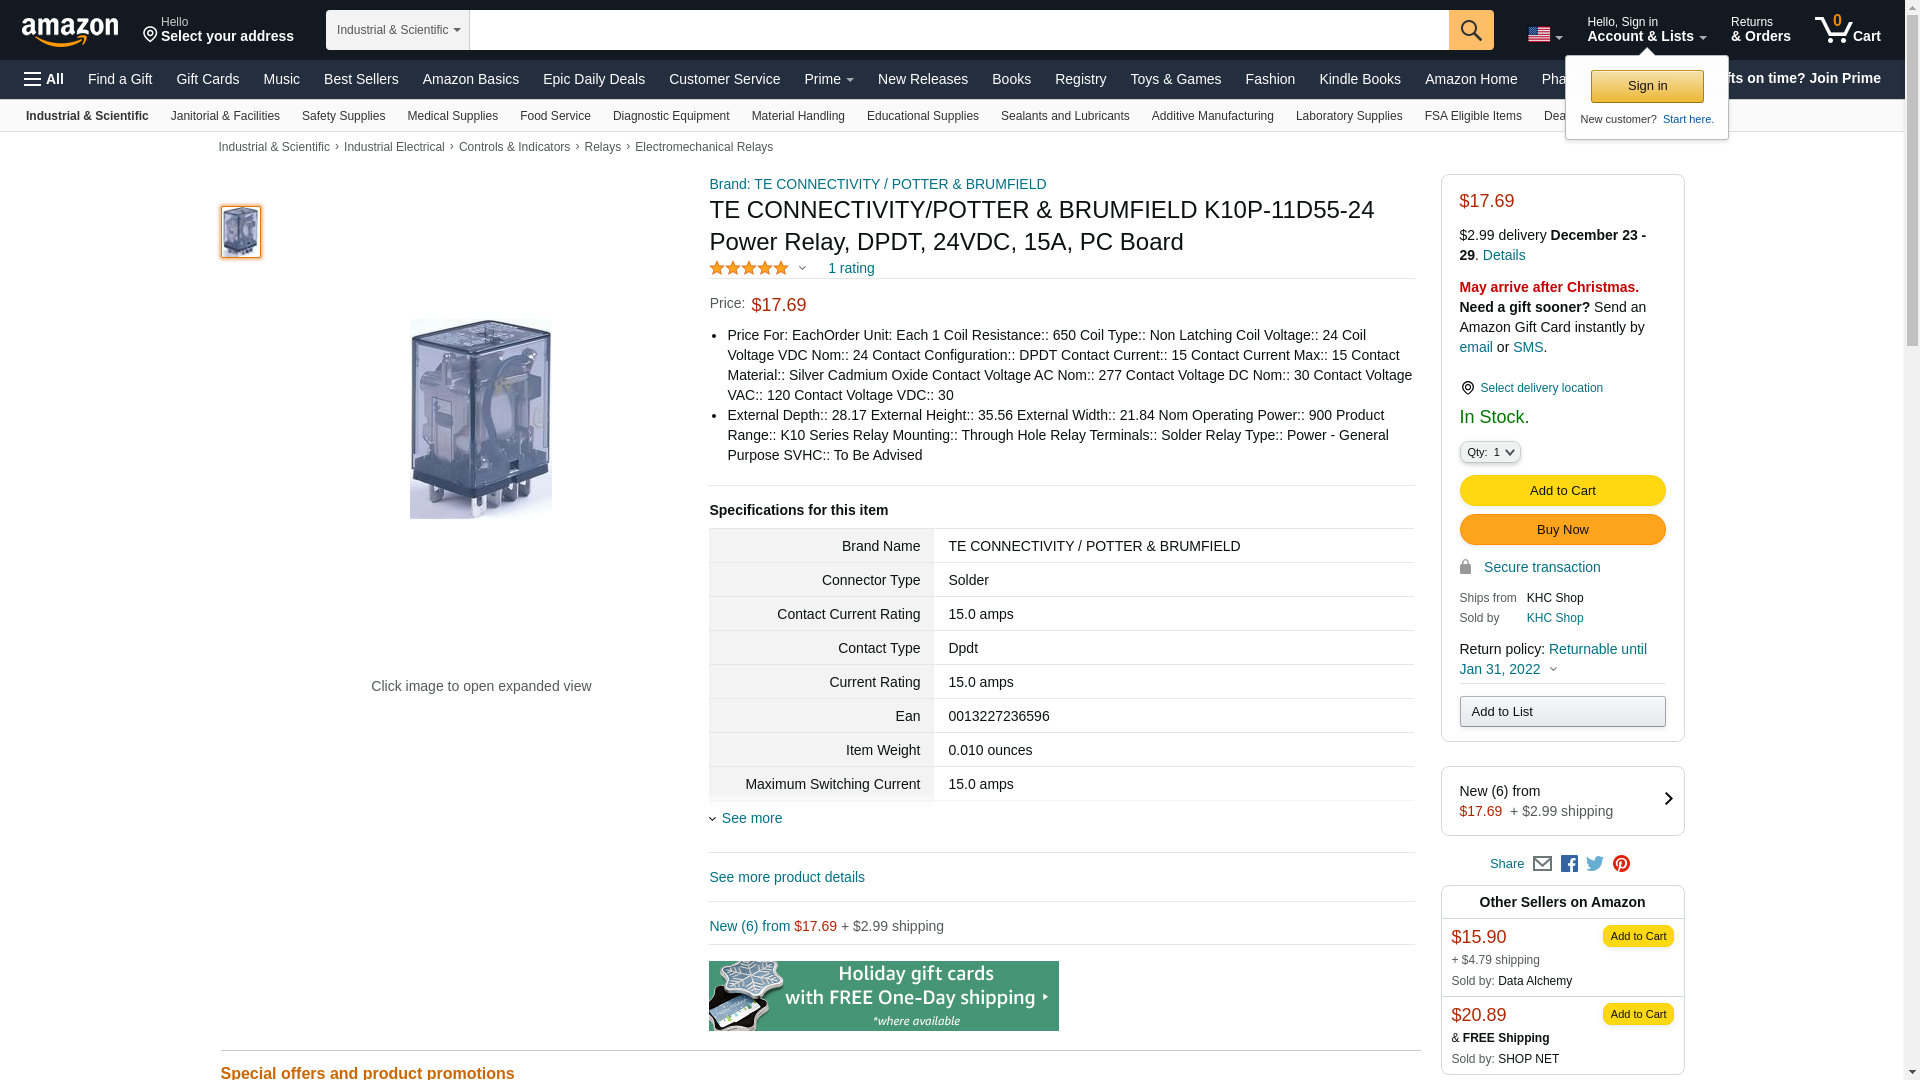Click the yellow Add to Cart button
Screen dimensions: 1920x1080
click(1562, 491)
